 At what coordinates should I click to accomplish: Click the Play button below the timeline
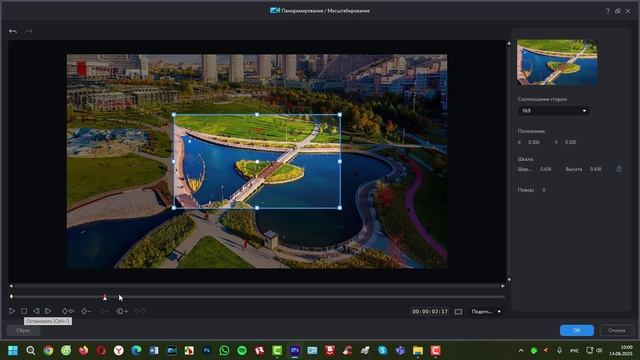tap(12, 311)
